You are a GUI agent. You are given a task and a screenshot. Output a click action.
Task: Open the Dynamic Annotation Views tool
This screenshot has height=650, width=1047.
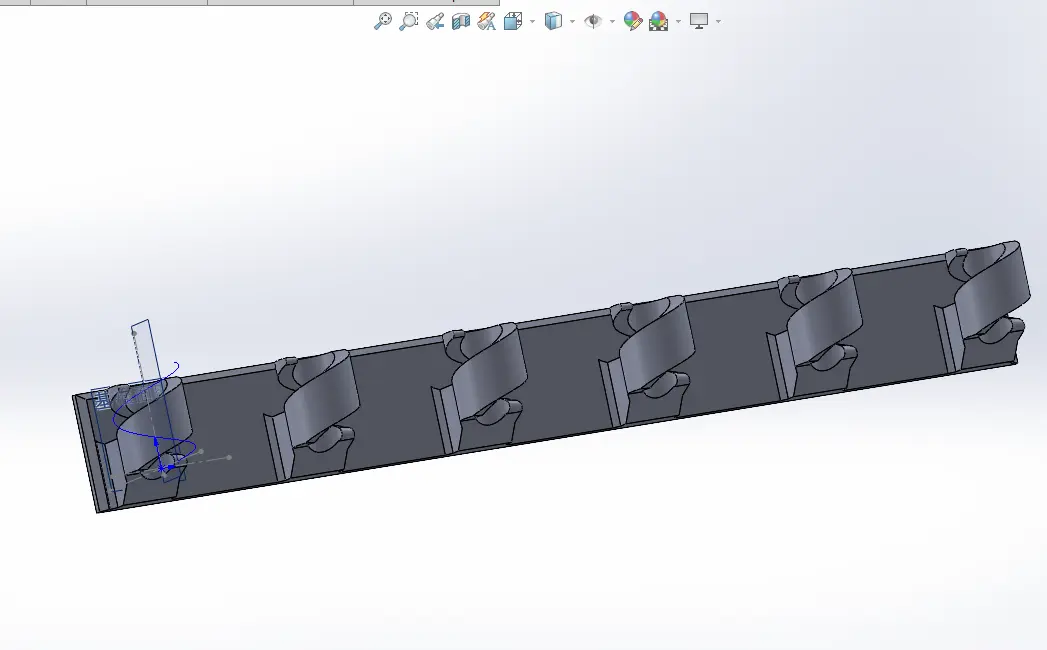(487, 21)
